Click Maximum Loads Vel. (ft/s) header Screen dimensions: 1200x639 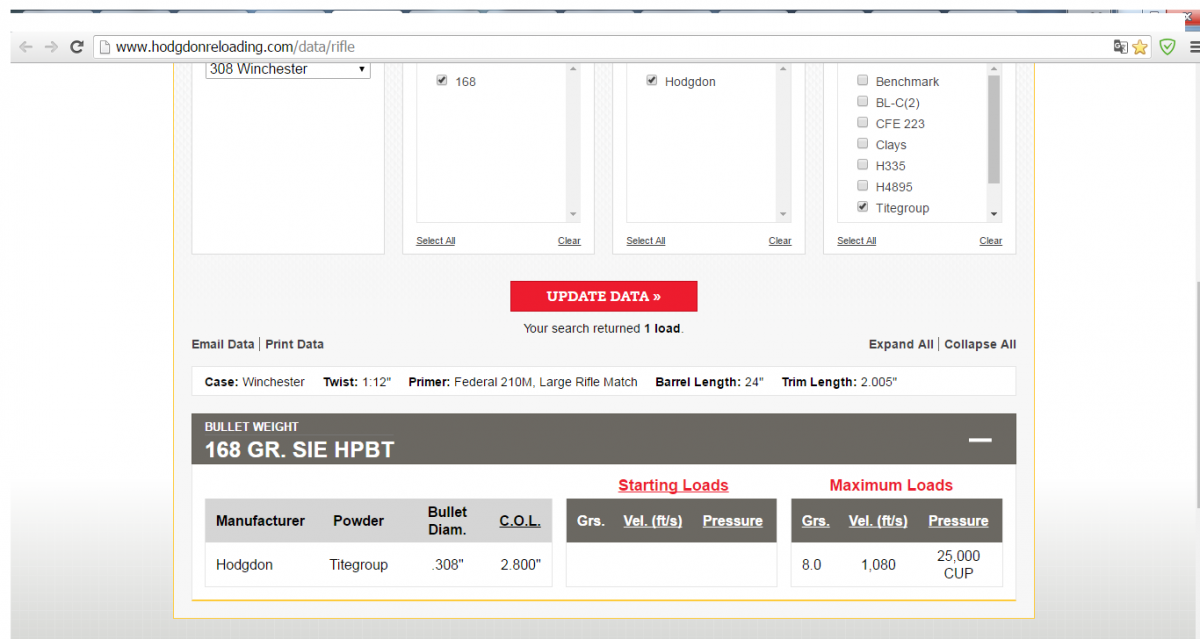point(878,521)
